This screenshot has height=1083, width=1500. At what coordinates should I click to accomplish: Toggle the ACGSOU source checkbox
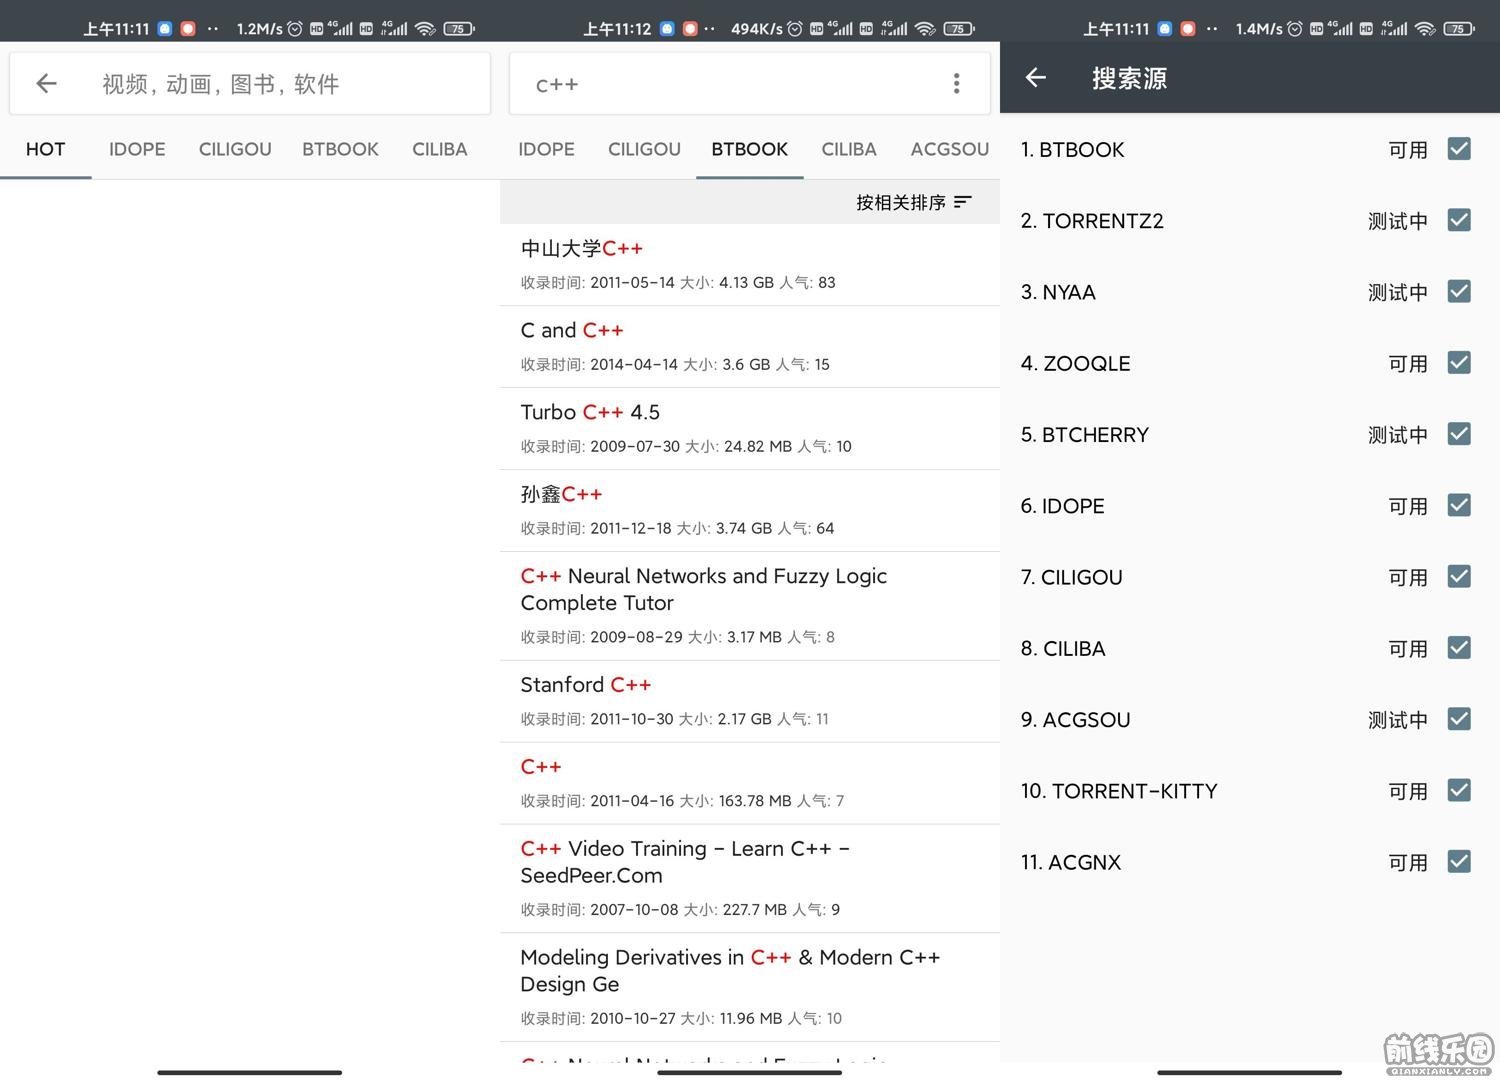1459,719
